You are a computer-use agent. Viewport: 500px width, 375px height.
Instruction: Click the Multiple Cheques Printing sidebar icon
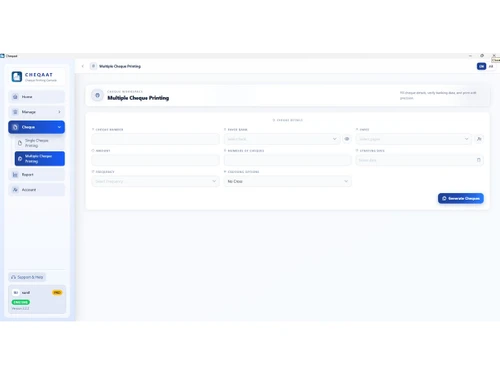click(x=20, y=159)
